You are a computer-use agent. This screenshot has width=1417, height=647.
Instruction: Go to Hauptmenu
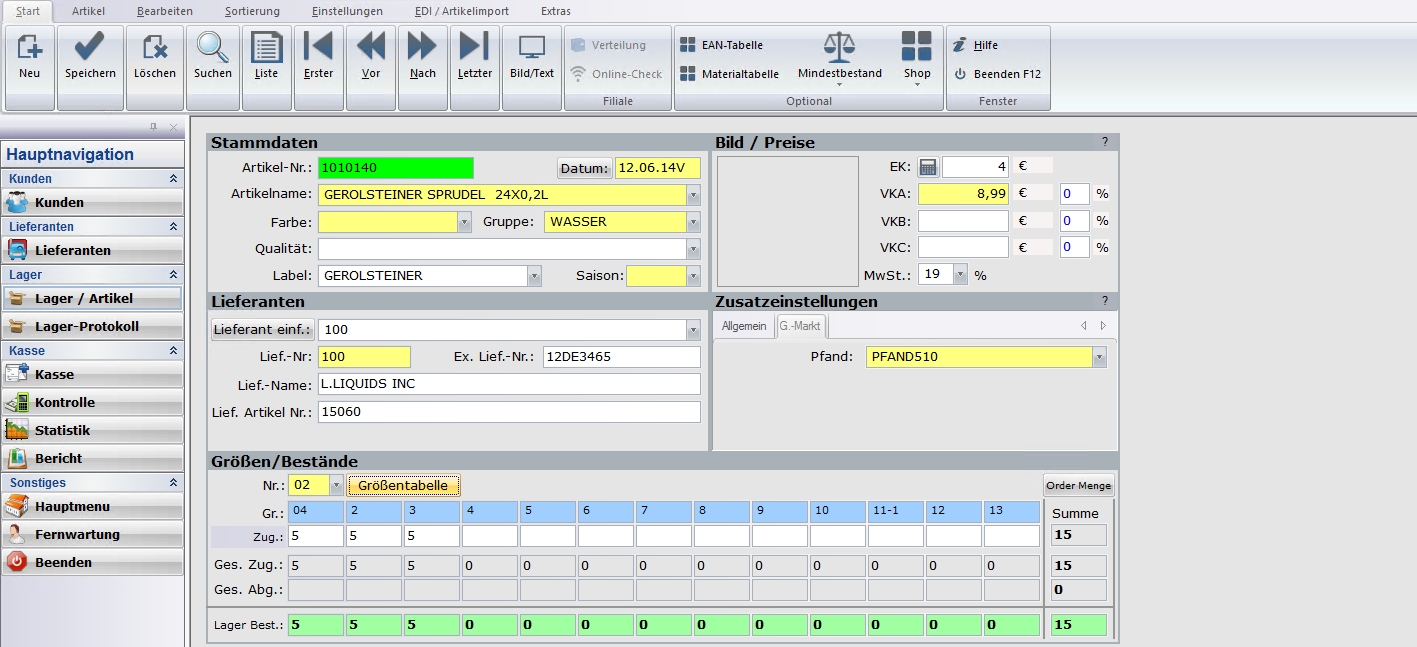click(x=92, y=507)
